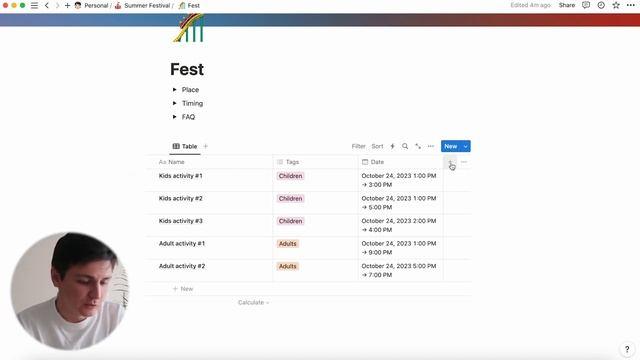Edit date of Kids activity #2
The height and width of the screenshot is (360, 640).
click(399, 203)
